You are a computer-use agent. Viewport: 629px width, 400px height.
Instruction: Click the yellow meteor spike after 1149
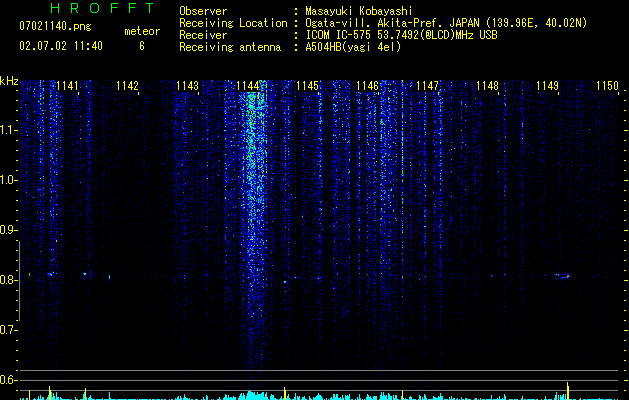pos(568,391)
